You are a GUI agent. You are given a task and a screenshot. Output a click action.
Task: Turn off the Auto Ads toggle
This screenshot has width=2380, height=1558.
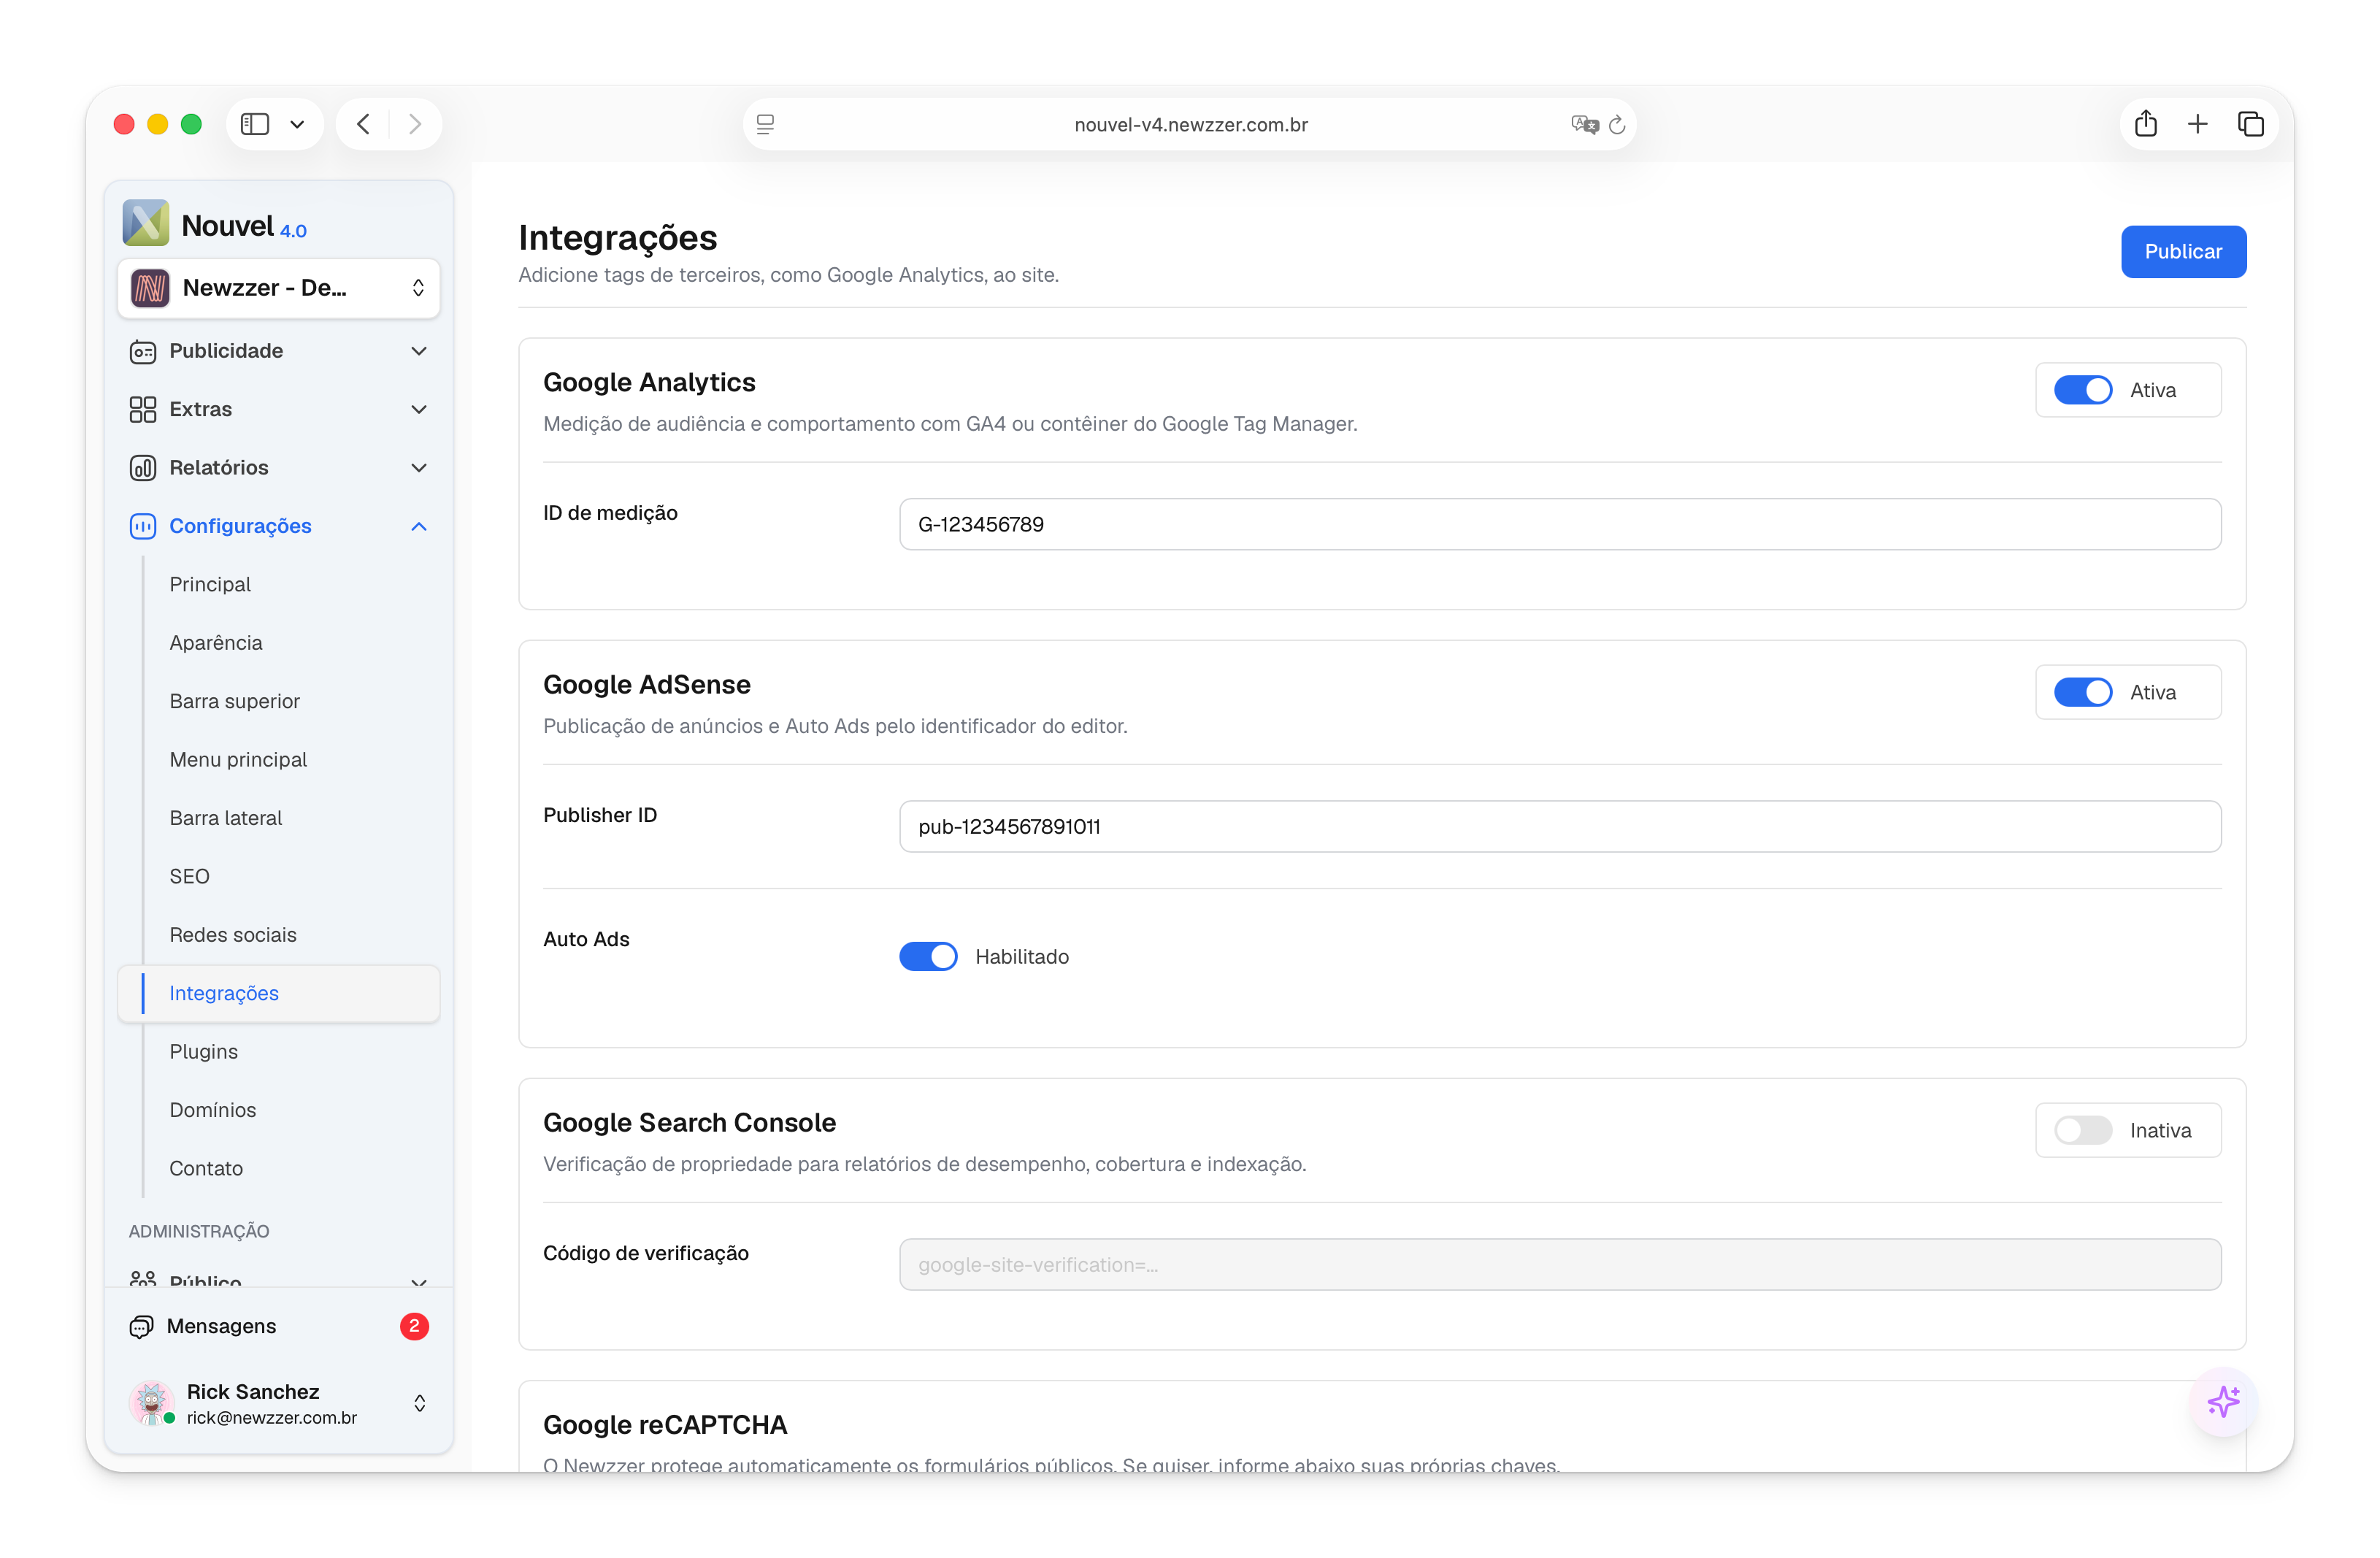pos(928,957)
